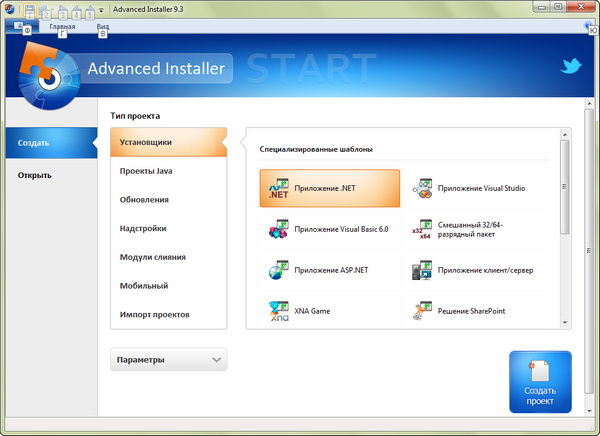Choose the Импорт проектов category
600x436 pixels.
pyautogui.click(x=154, y=314)
